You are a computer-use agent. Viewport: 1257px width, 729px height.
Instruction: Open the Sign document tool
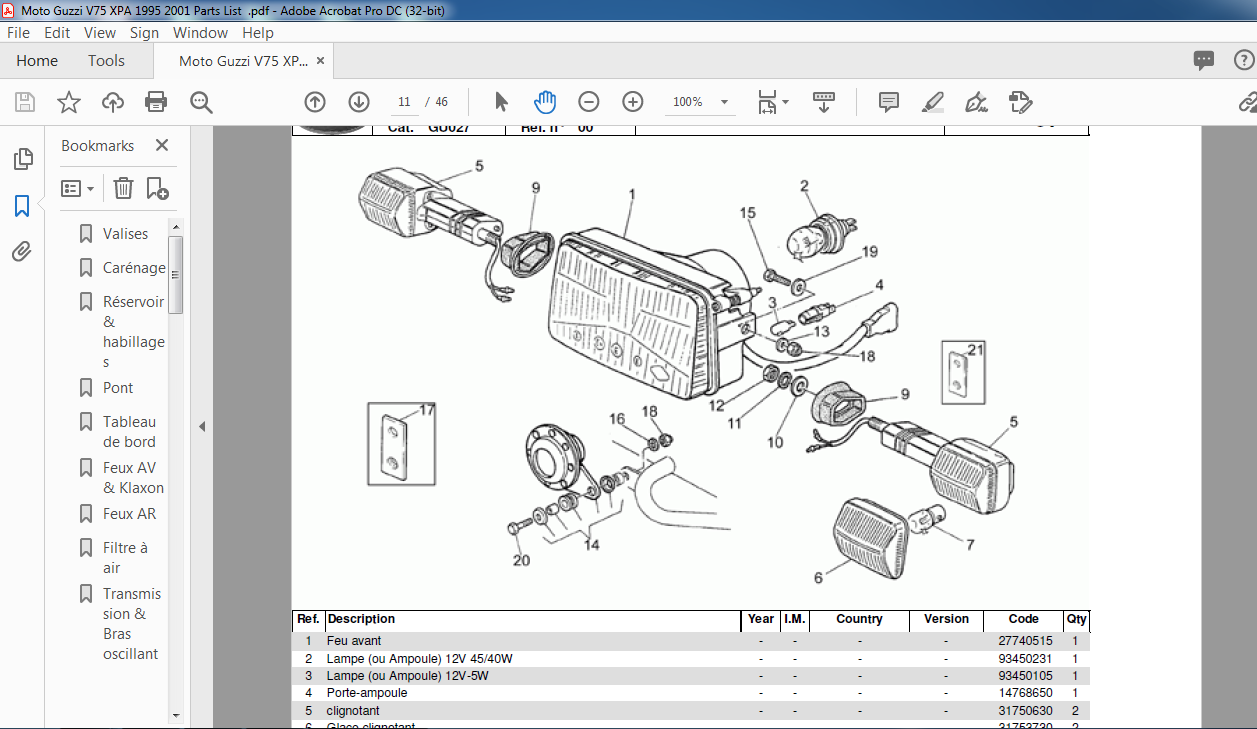[x=976, y=102]
